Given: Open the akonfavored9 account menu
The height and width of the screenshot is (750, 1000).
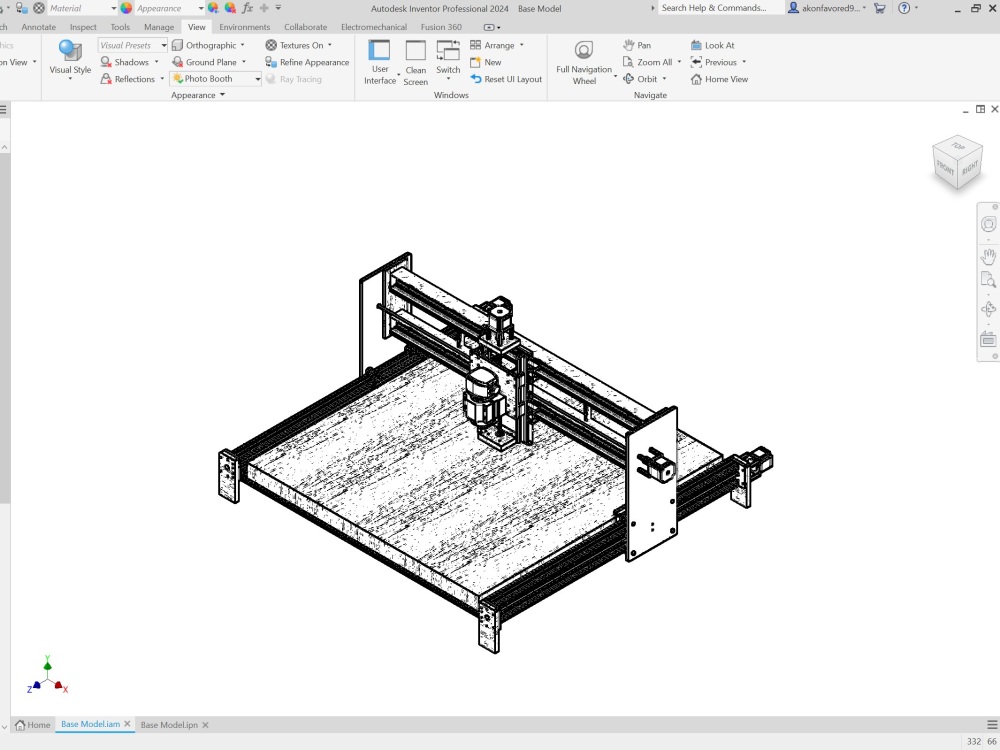Looking at the screenshot, I should click(x=827, y=8).
